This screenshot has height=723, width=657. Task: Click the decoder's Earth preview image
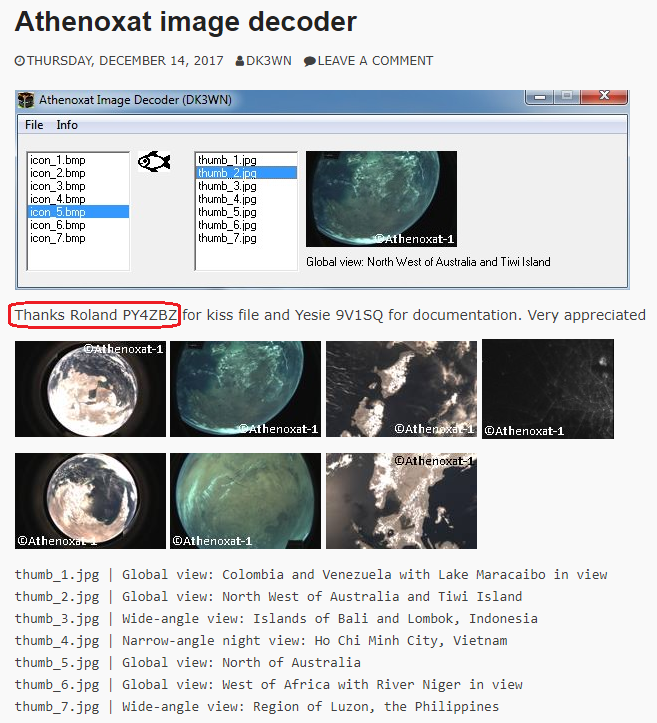click(381, 199)
